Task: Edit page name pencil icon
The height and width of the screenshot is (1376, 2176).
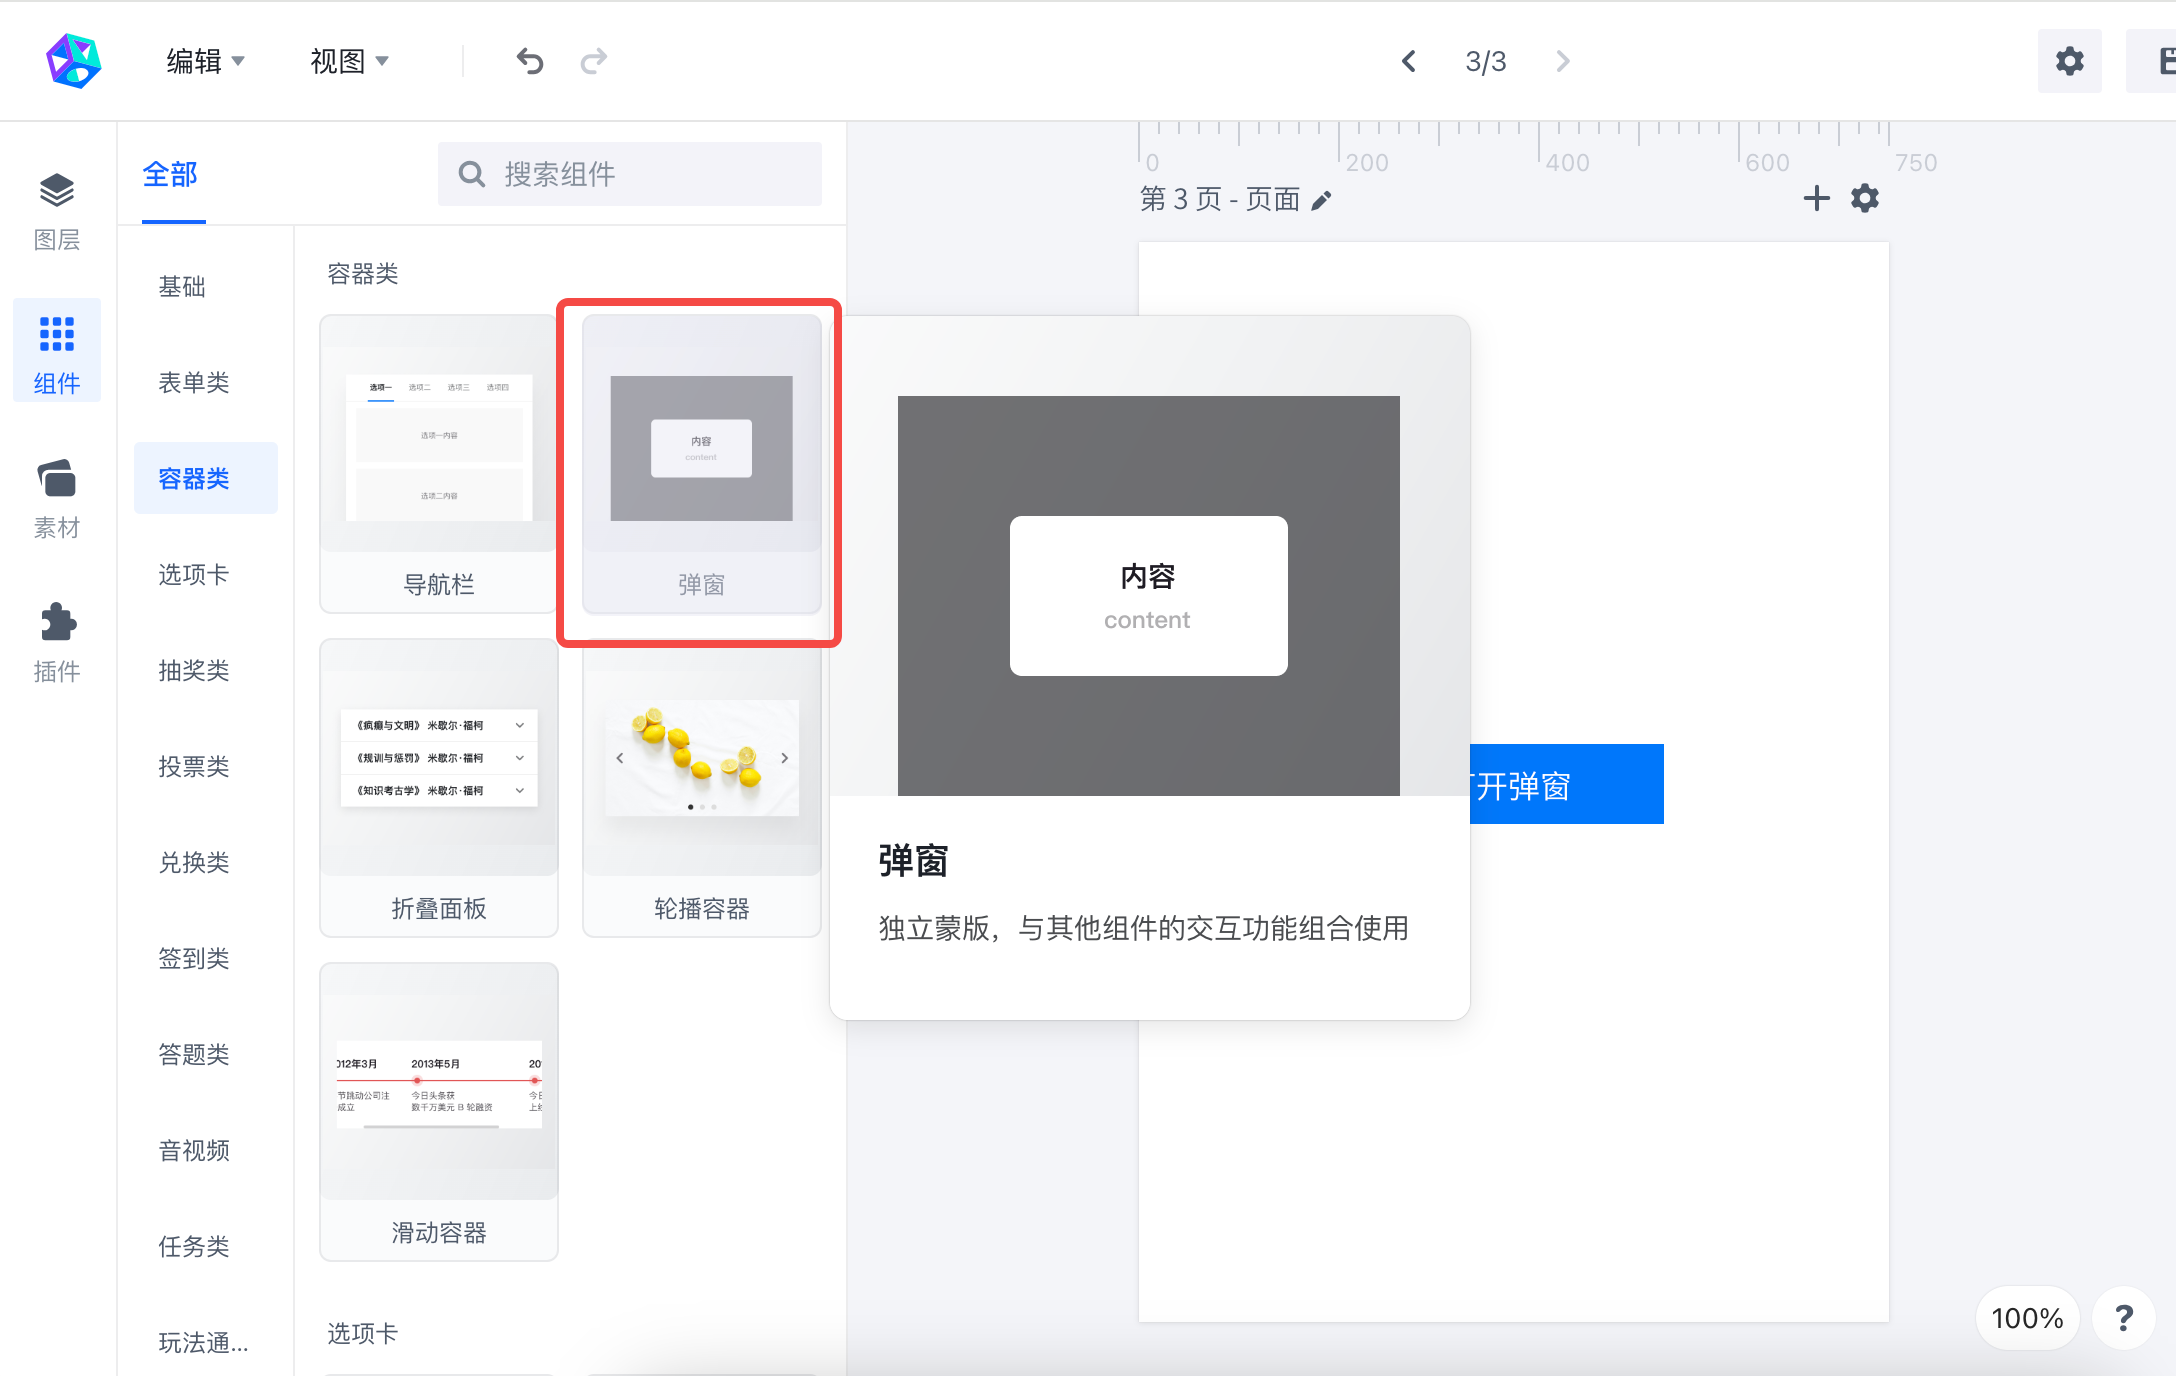Action: click(x=1321, y=200)
